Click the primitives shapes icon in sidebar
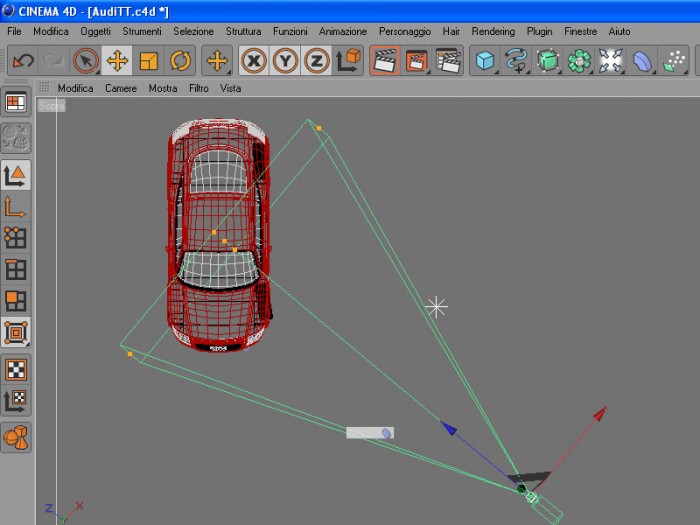This screenshot has height=525, width=700. point(16,438)
